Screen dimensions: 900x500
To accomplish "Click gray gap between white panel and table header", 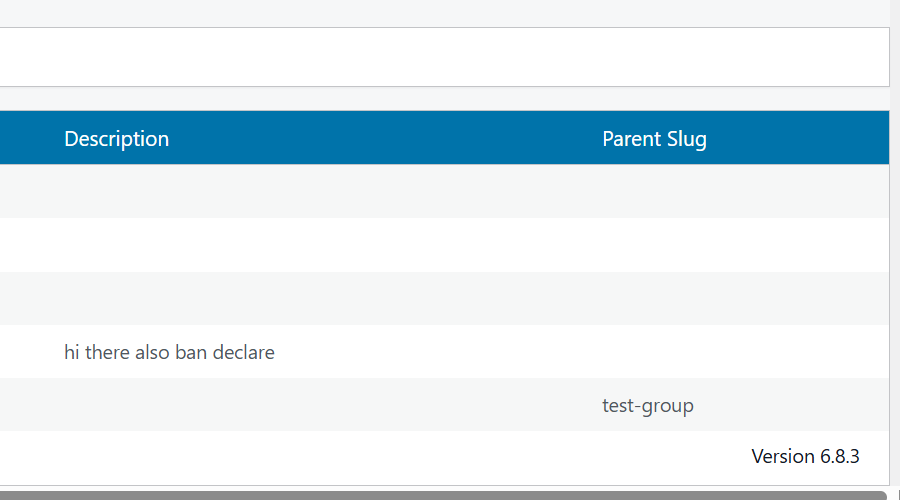I will tap(445, 99).
